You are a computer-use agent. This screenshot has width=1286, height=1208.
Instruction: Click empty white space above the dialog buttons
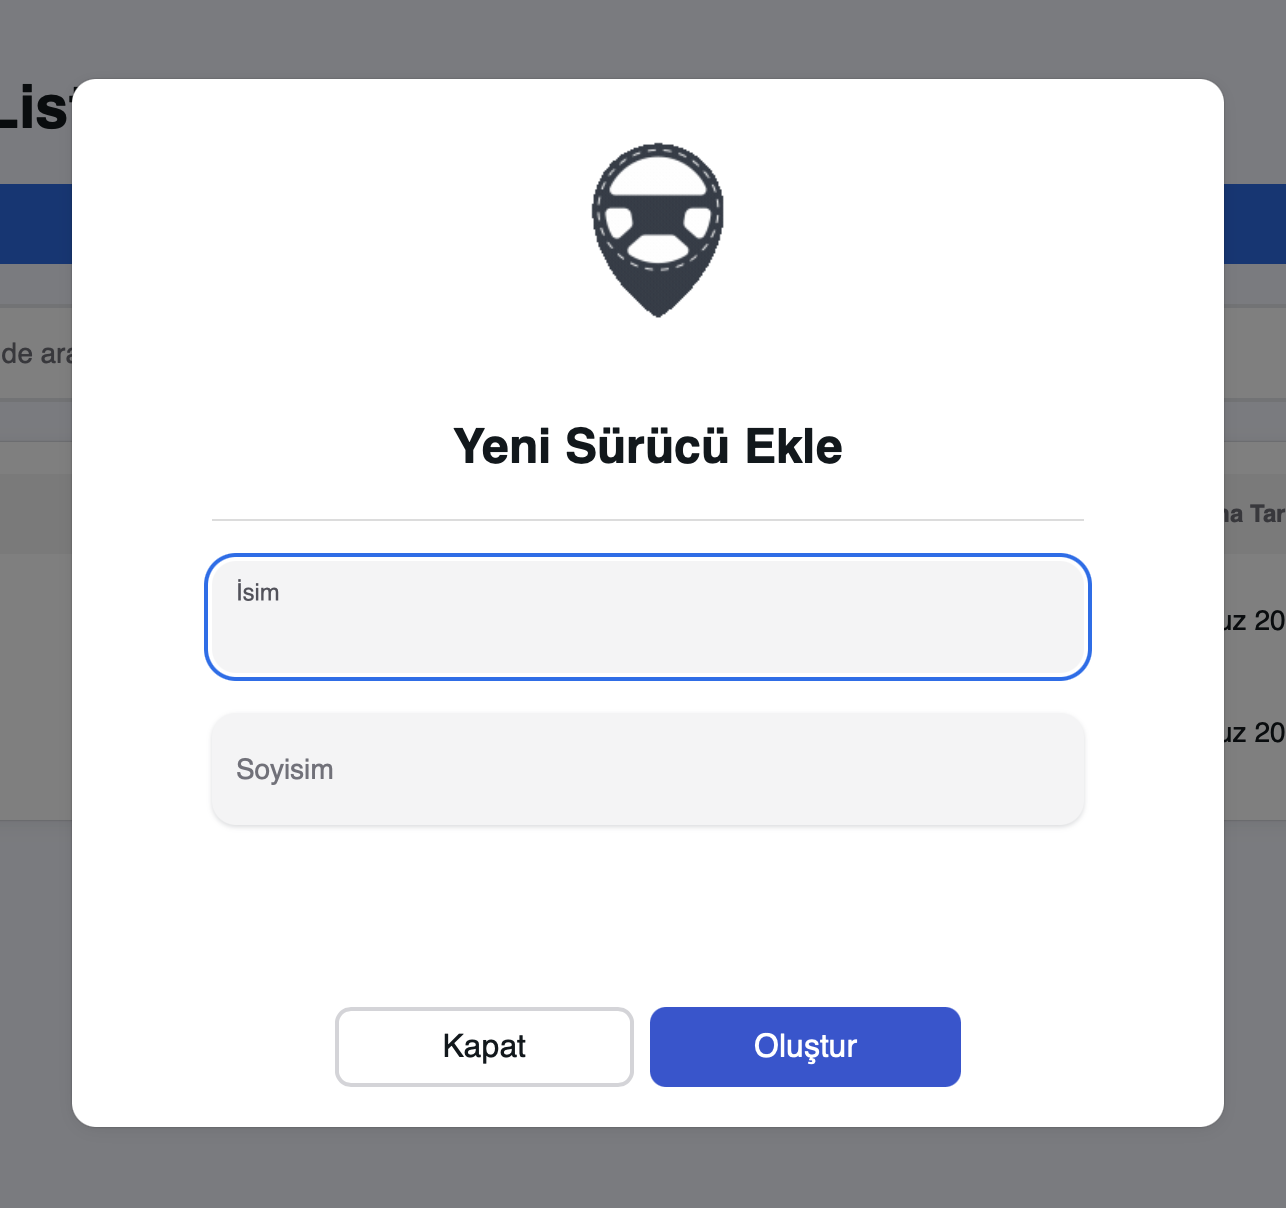point(648,915)
